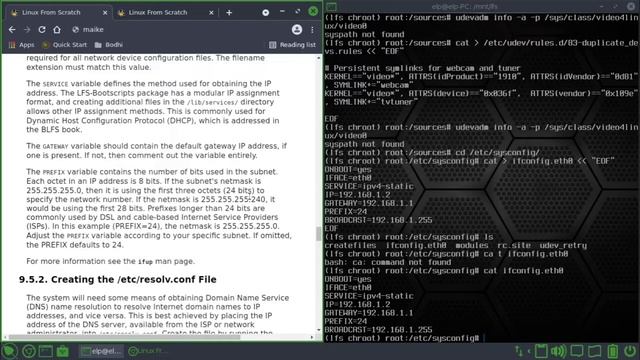This screenshot has width=640, height=360.
Task: Open the screen settings tray icon
Action: (577, 351)
